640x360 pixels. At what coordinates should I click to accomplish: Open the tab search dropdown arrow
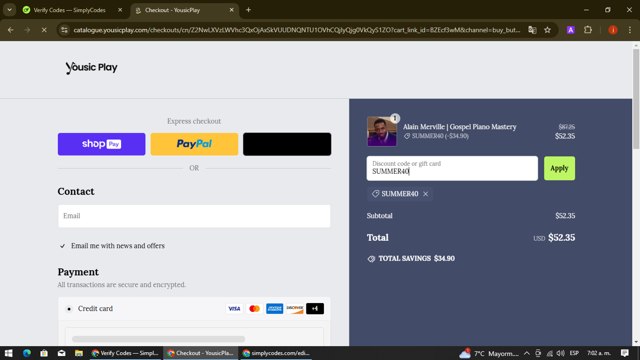pos(9,10)
